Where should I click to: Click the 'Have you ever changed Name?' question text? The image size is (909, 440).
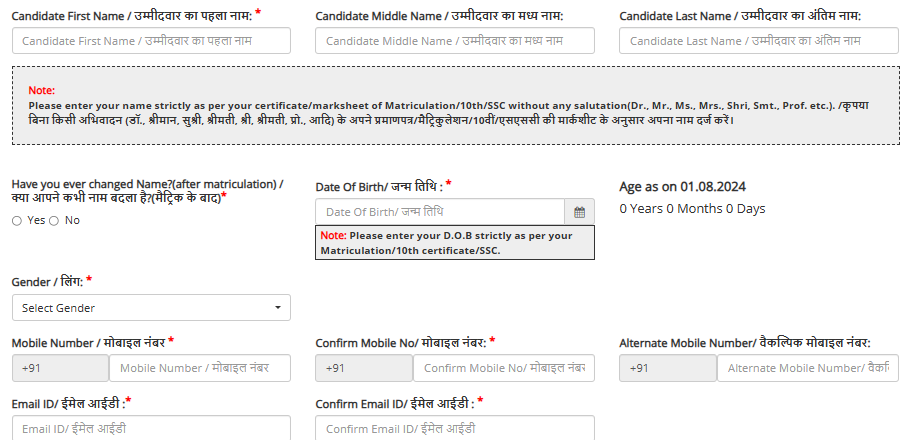[148, 191]
